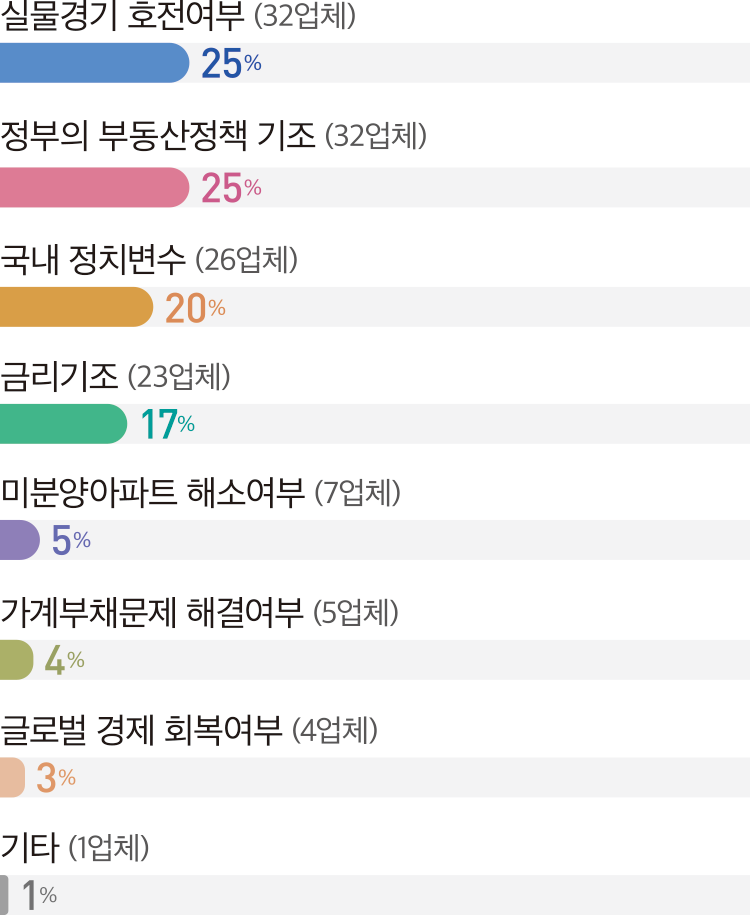Click the teal 17% value text
This screenshot has height=915, width=750.
(x=168, y=424)
